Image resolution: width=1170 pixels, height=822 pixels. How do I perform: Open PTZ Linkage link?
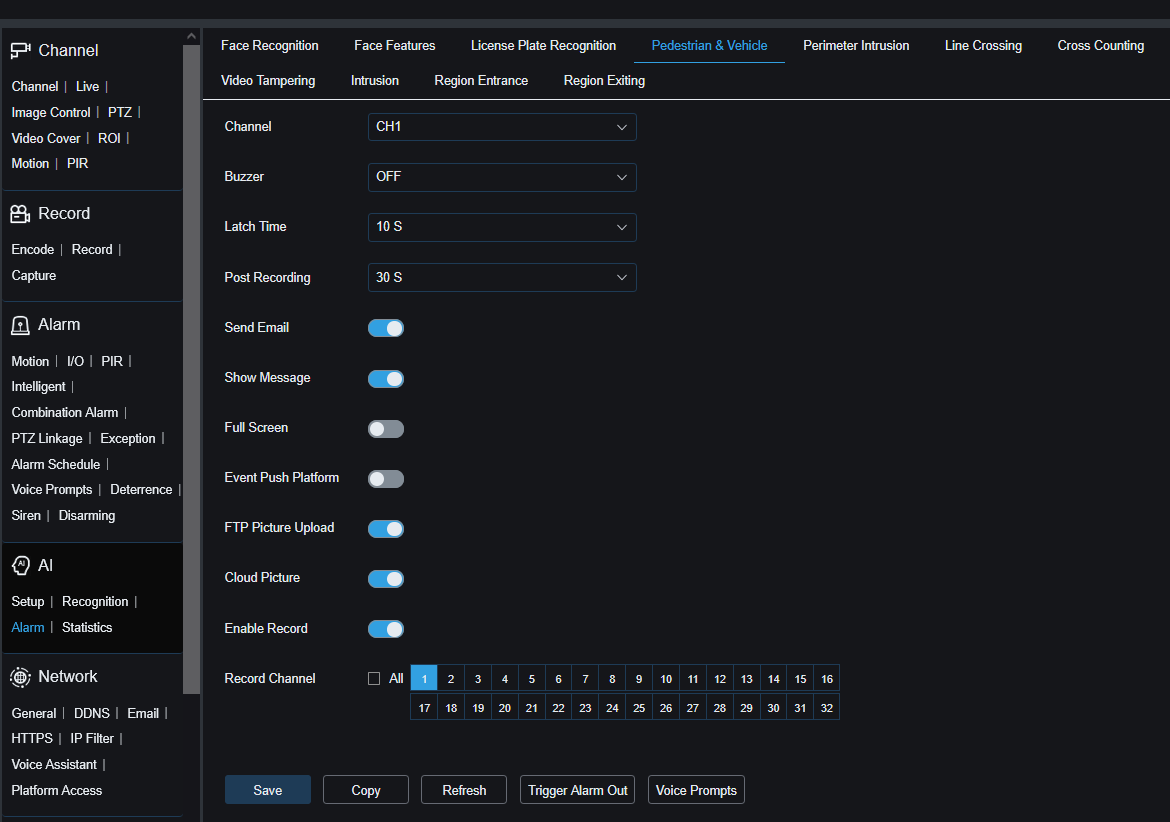coord(47,439)
